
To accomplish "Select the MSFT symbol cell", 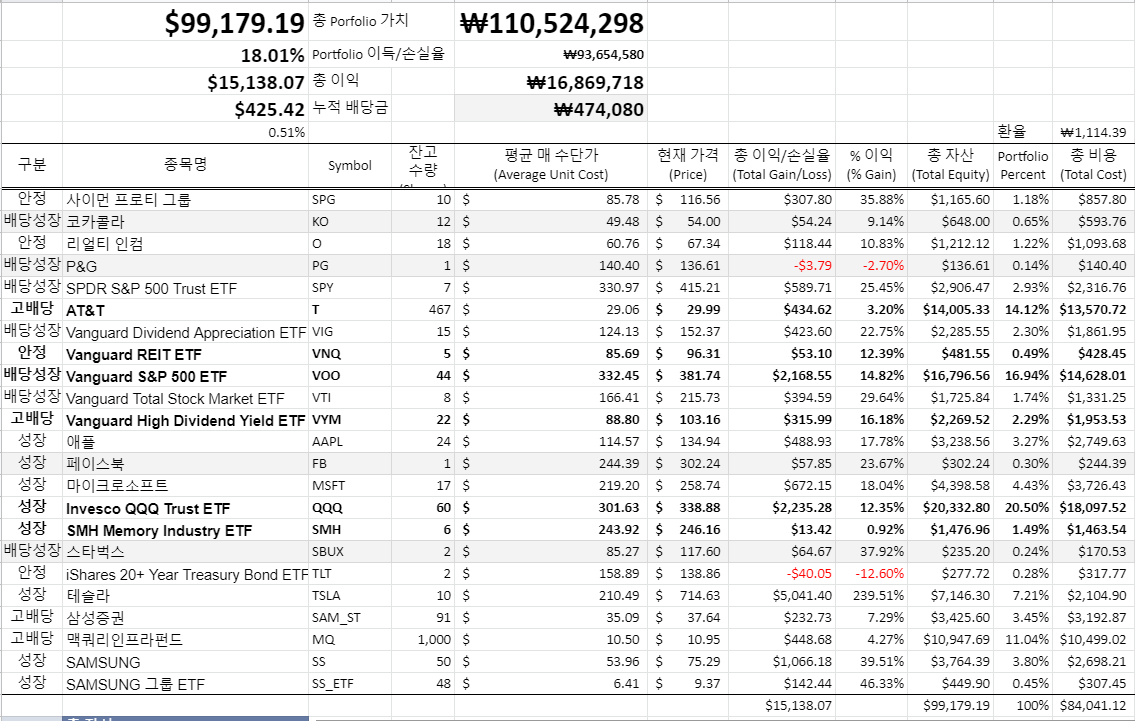I will coord(350,485).
